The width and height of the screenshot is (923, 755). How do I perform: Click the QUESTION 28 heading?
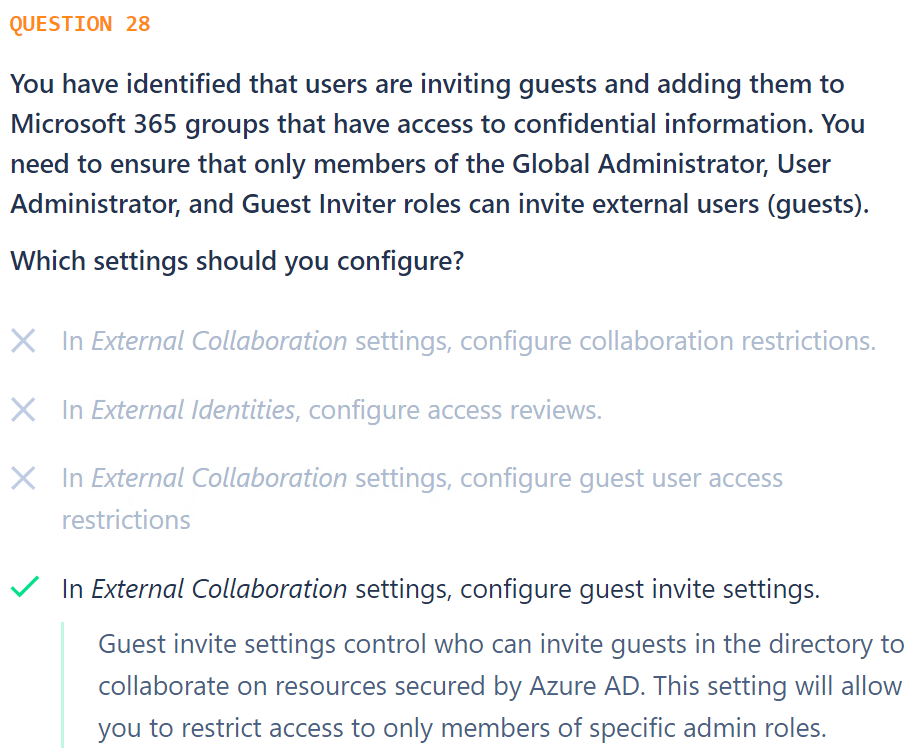pos(80,24)
